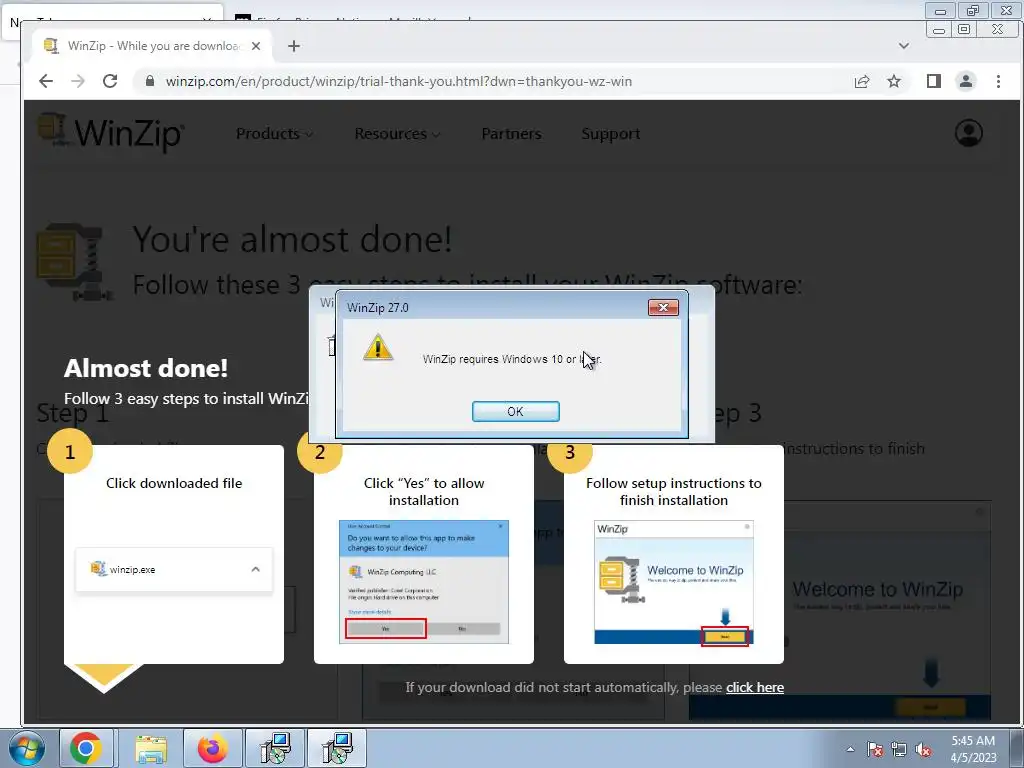Click OK in the WinZip 27.0 dialog

tap(515, 411)
